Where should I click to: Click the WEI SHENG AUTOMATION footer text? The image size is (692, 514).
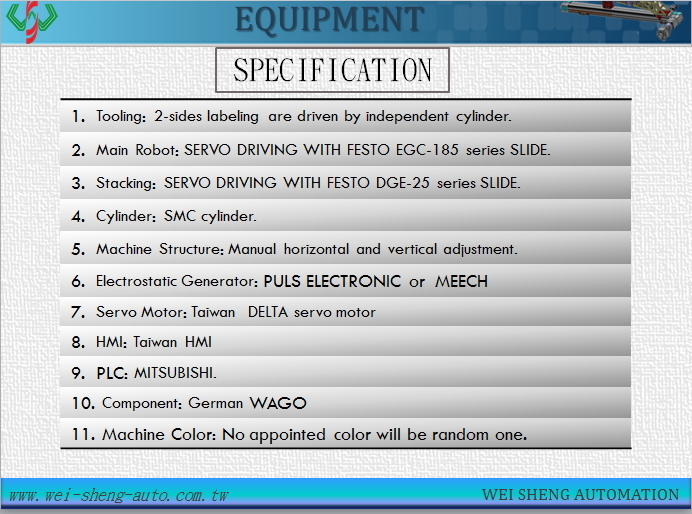click(580, 494)
